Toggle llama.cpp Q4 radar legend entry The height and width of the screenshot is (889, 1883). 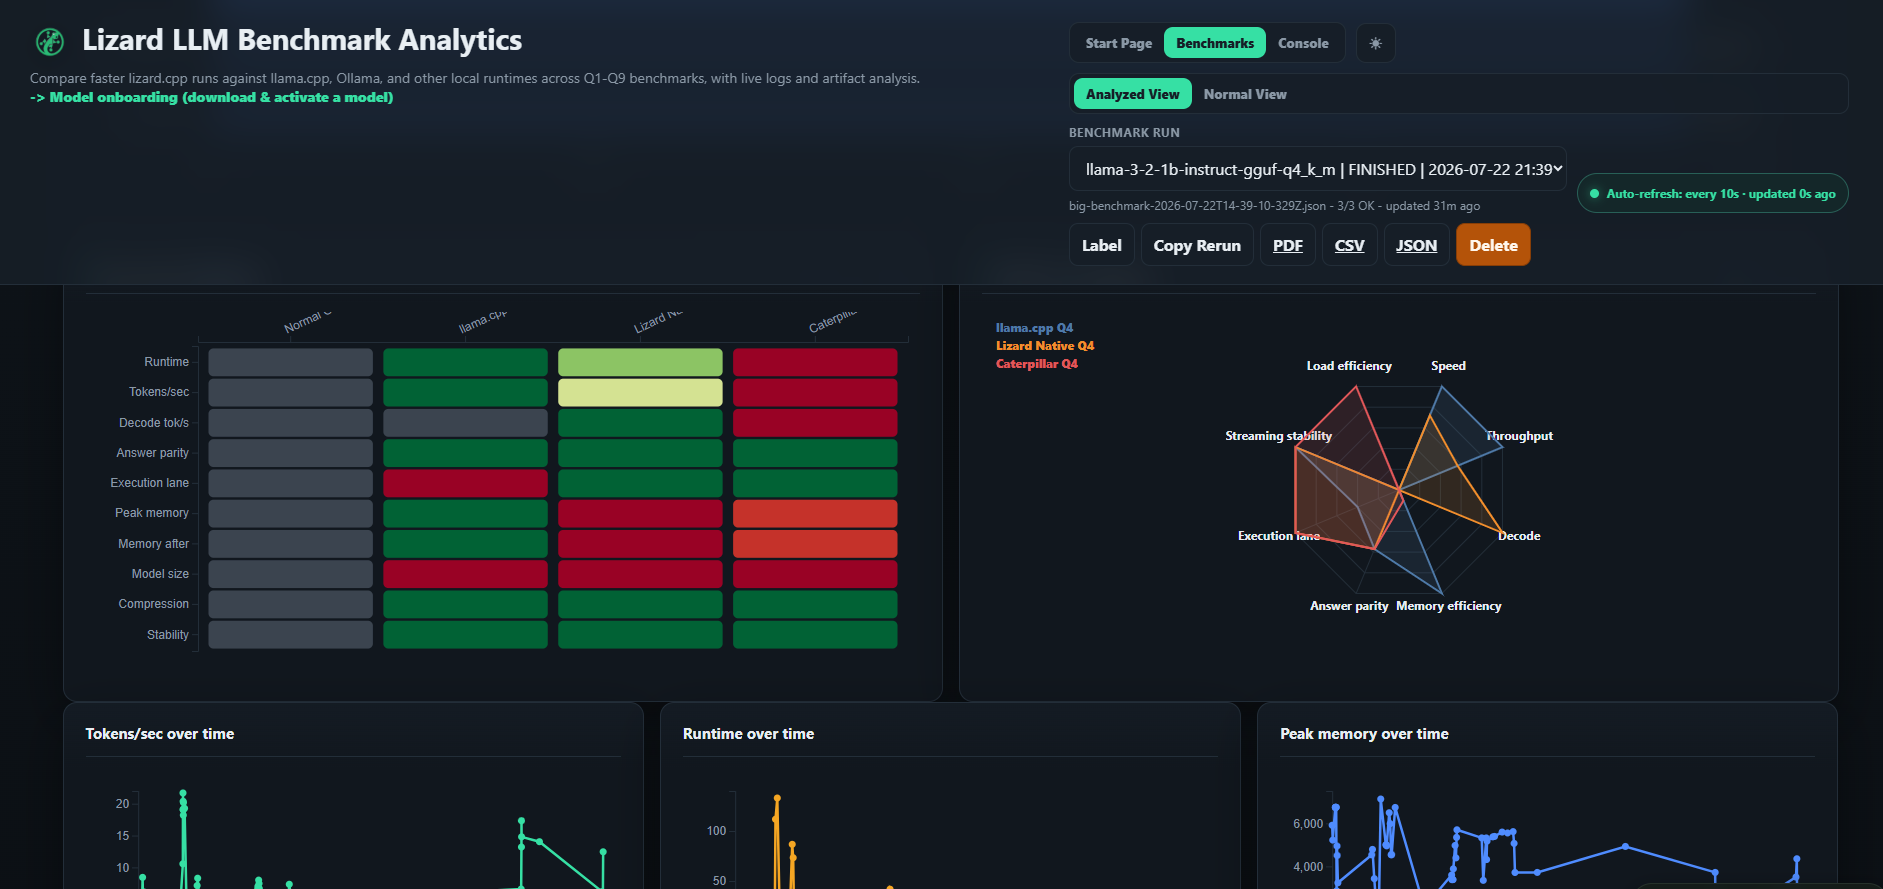click(x=1034, y=328)
